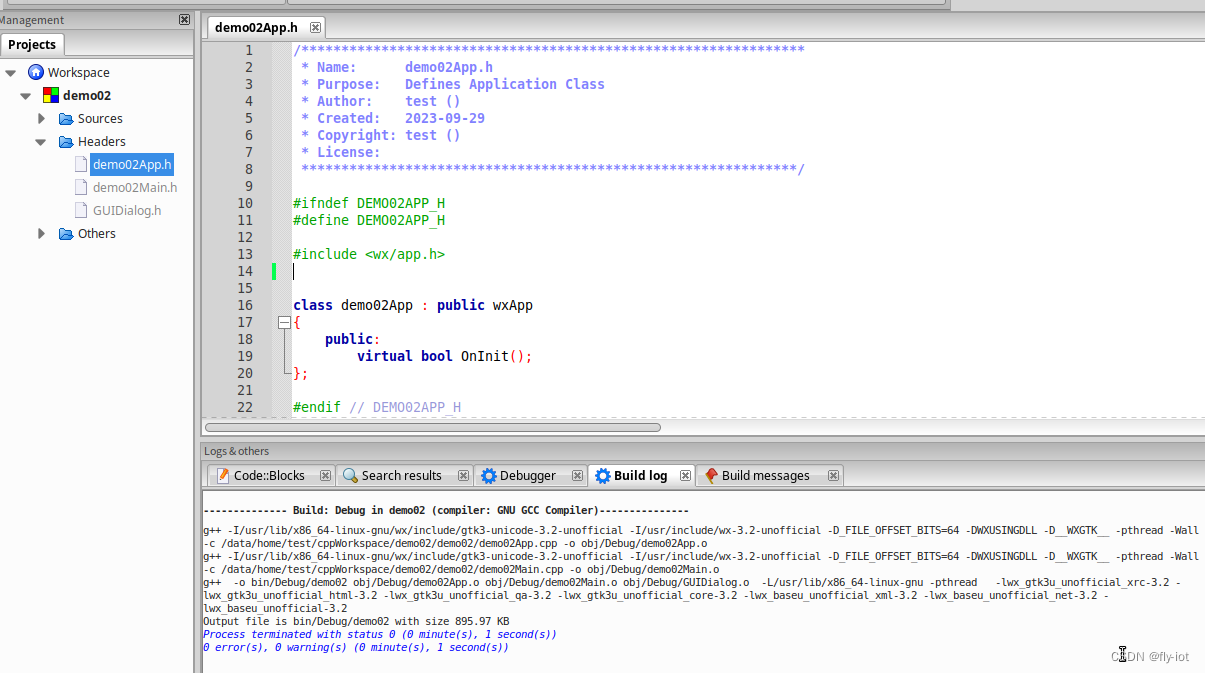The image size is (1205, 673).
Task: Click the Build log gear icon
Action: pyautogui.click(x=602, y=475)
